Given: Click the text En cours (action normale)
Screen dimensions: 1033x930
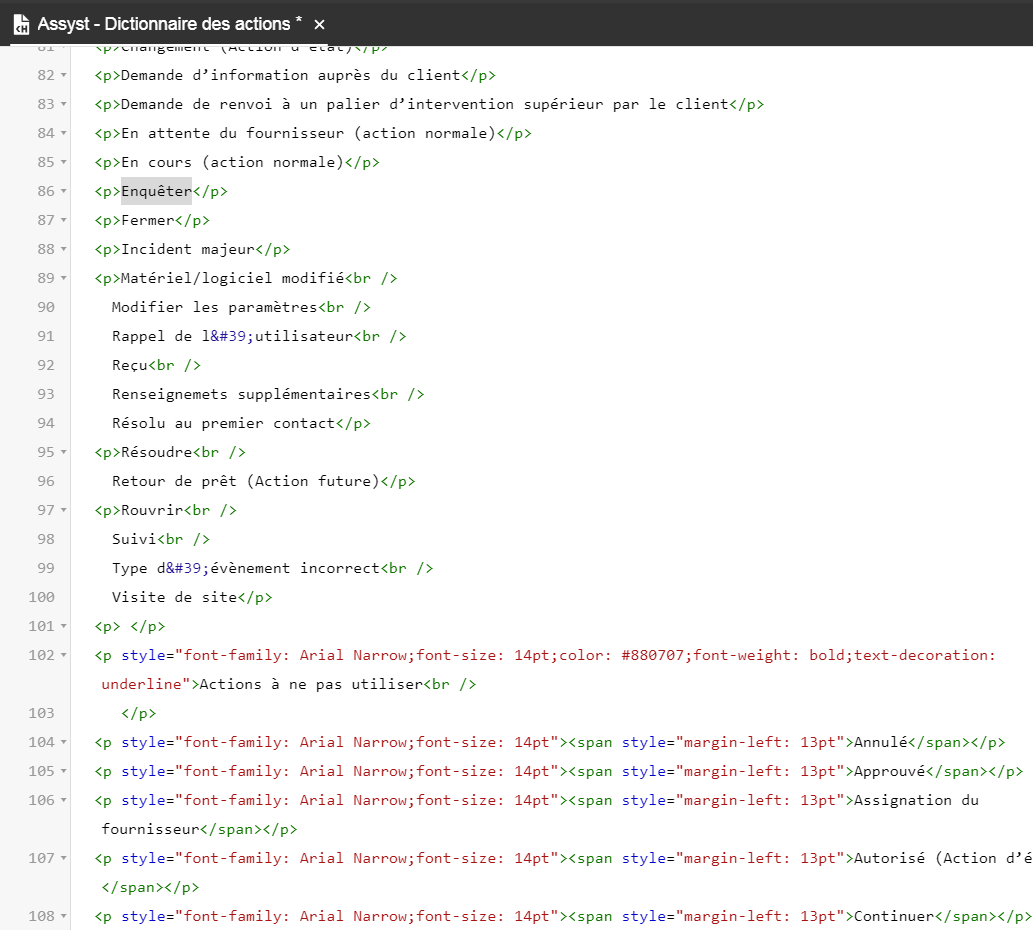Looking at the screenshot, I should tap(233, 162).
